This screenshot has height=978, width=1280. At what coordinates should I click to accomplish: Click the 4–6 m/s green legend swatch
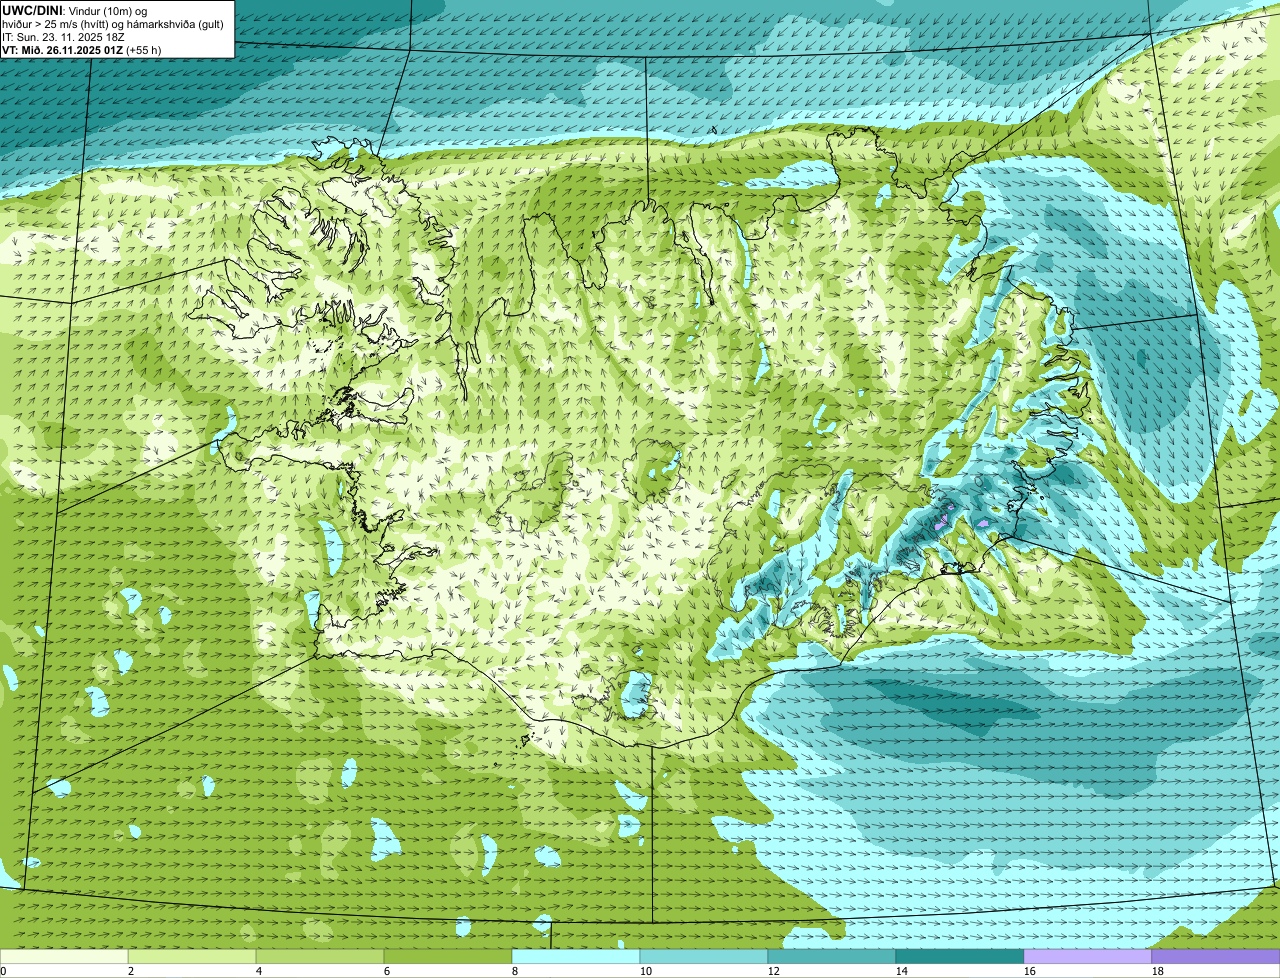point(320,957)
